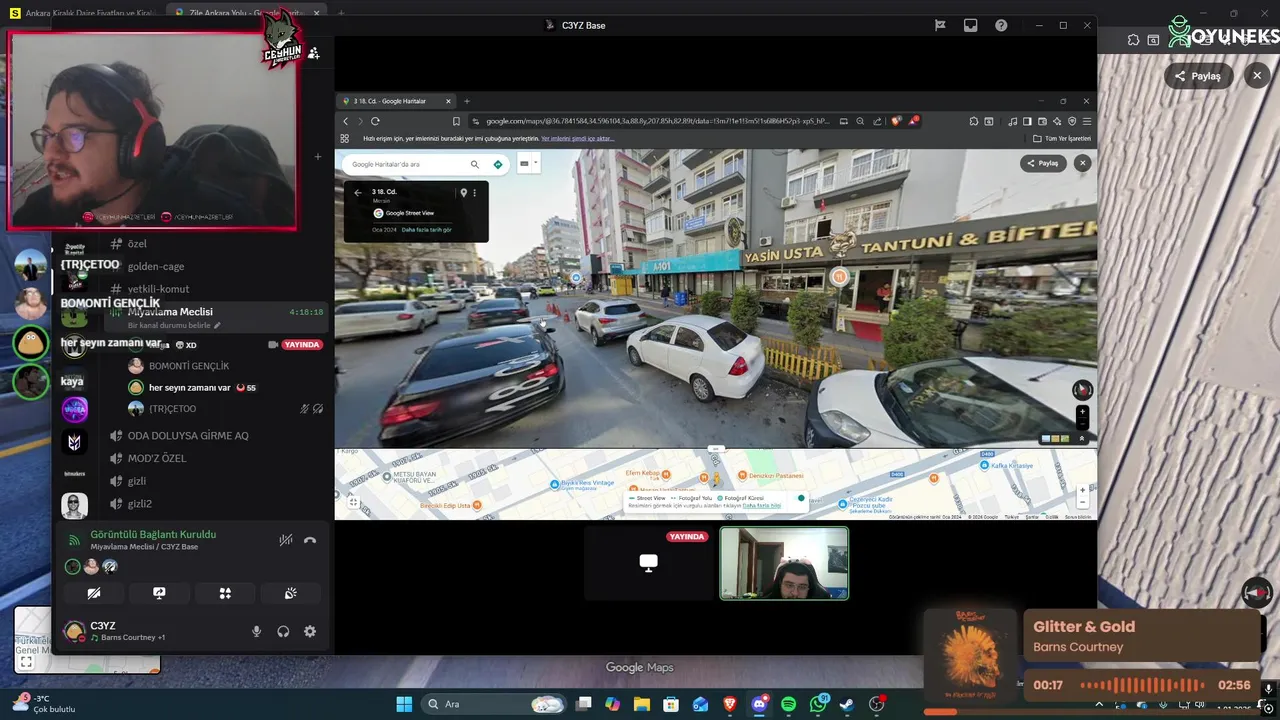The image size is (1280, 720).
Task: Deafen with the Discord headphones icon
Action: click(x=283, y=631)
